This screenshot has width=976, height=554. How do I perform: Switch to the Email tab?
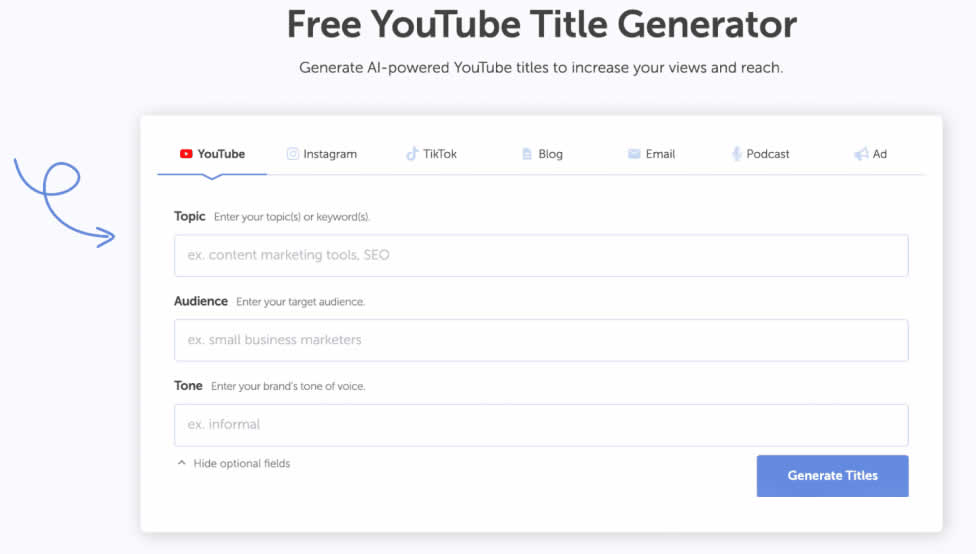tap(660, 154)
